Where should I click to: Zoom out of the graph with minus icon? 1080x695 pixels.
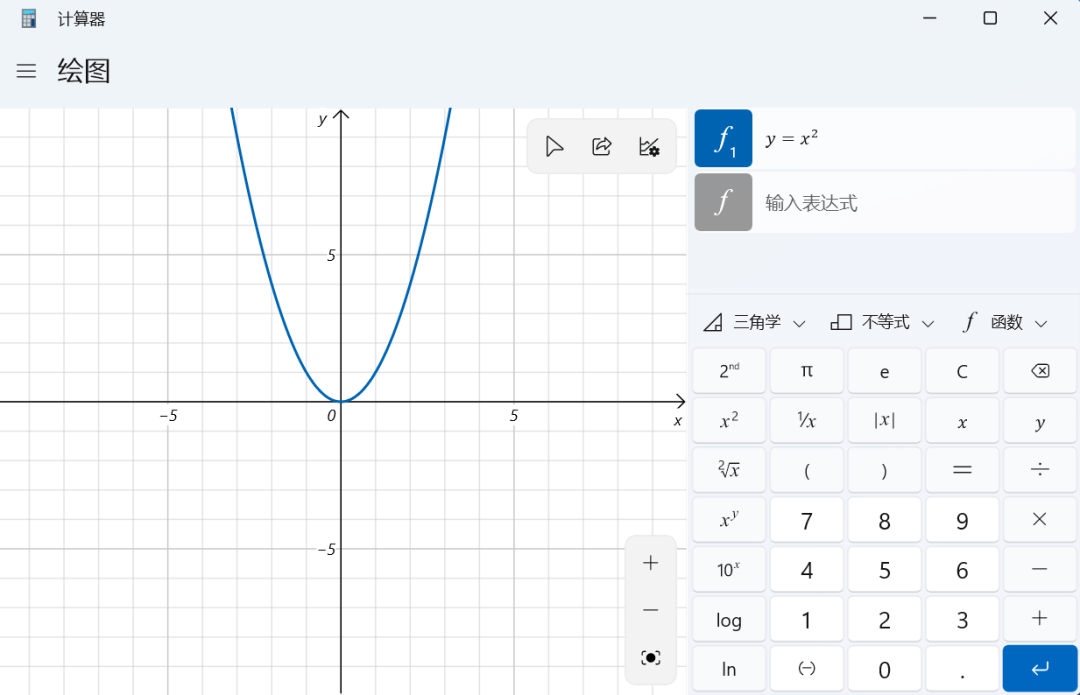tap(650, 610)
